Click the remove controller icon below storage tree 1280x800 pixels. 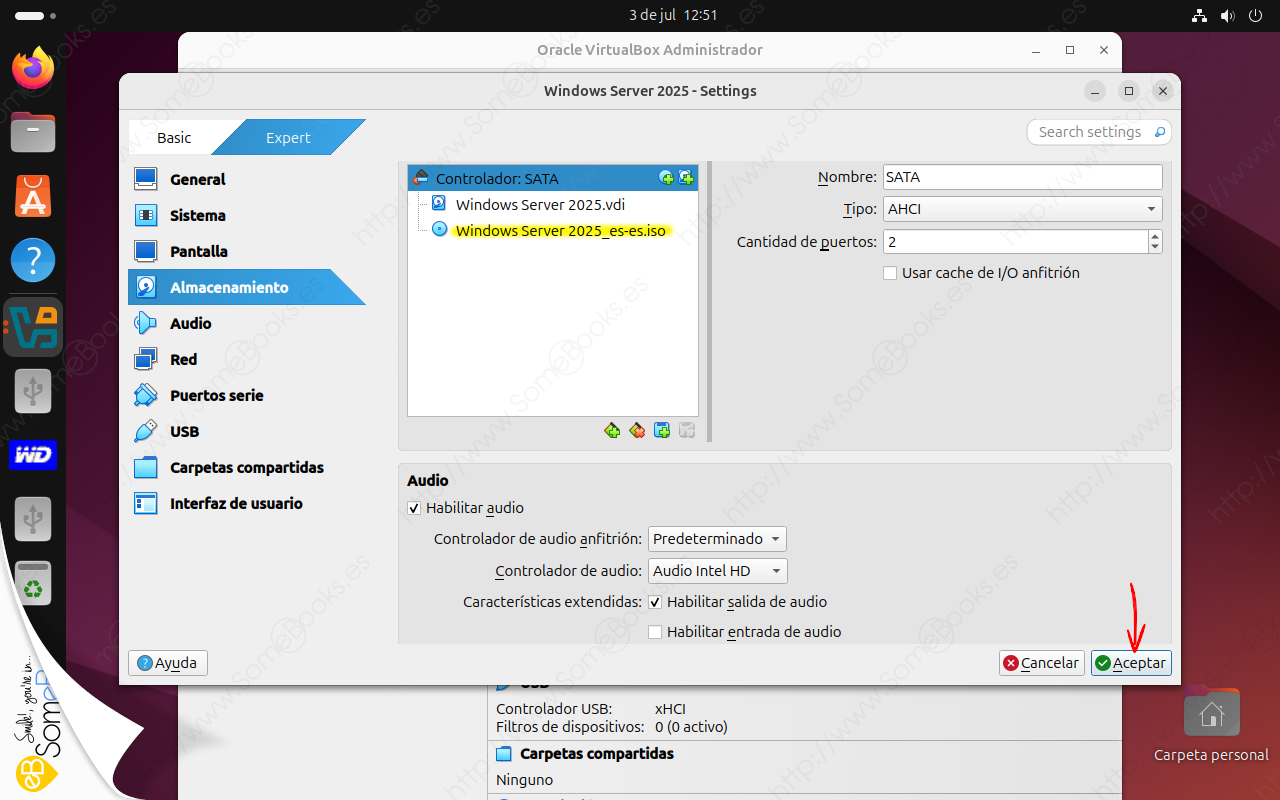[x=637, y=430]
